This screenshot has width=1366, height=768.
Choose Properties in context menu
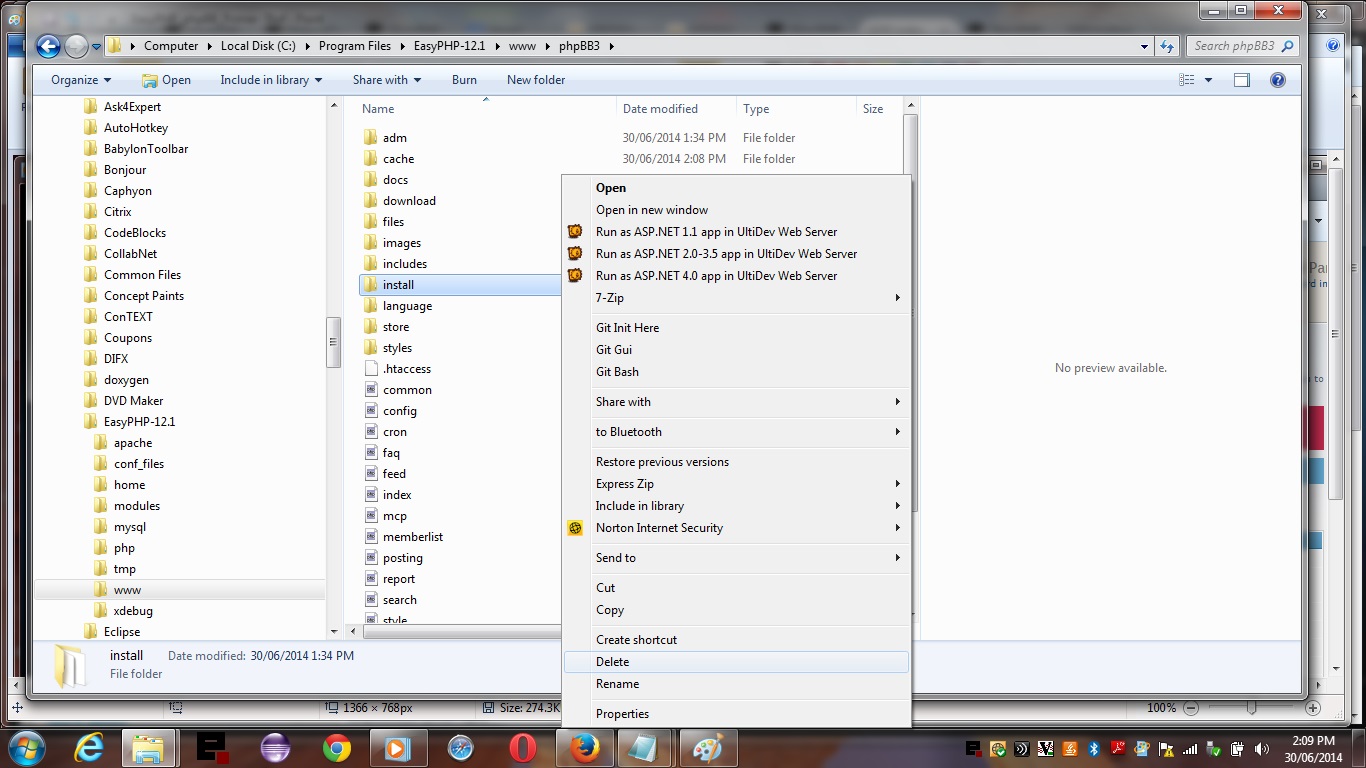(736, 714)
